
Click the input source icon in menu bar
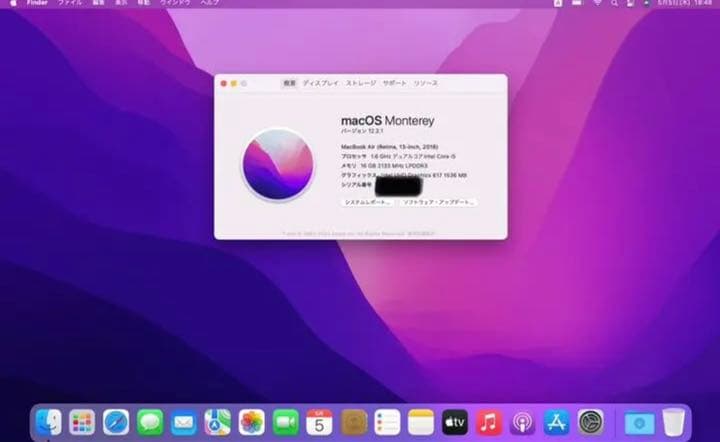(558, 3)
